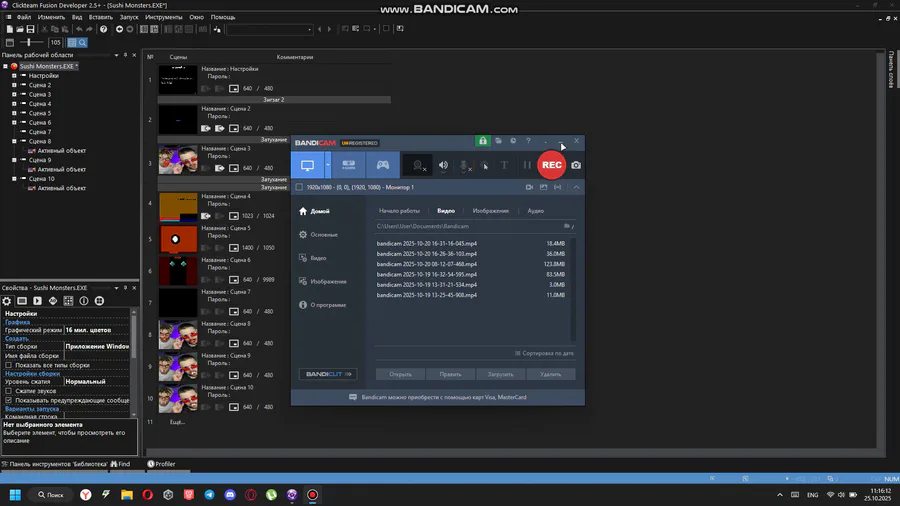This screenshot has height=506, width=900.
Task: Open Bandicam help question mark icon
Action: click(528, 141)
